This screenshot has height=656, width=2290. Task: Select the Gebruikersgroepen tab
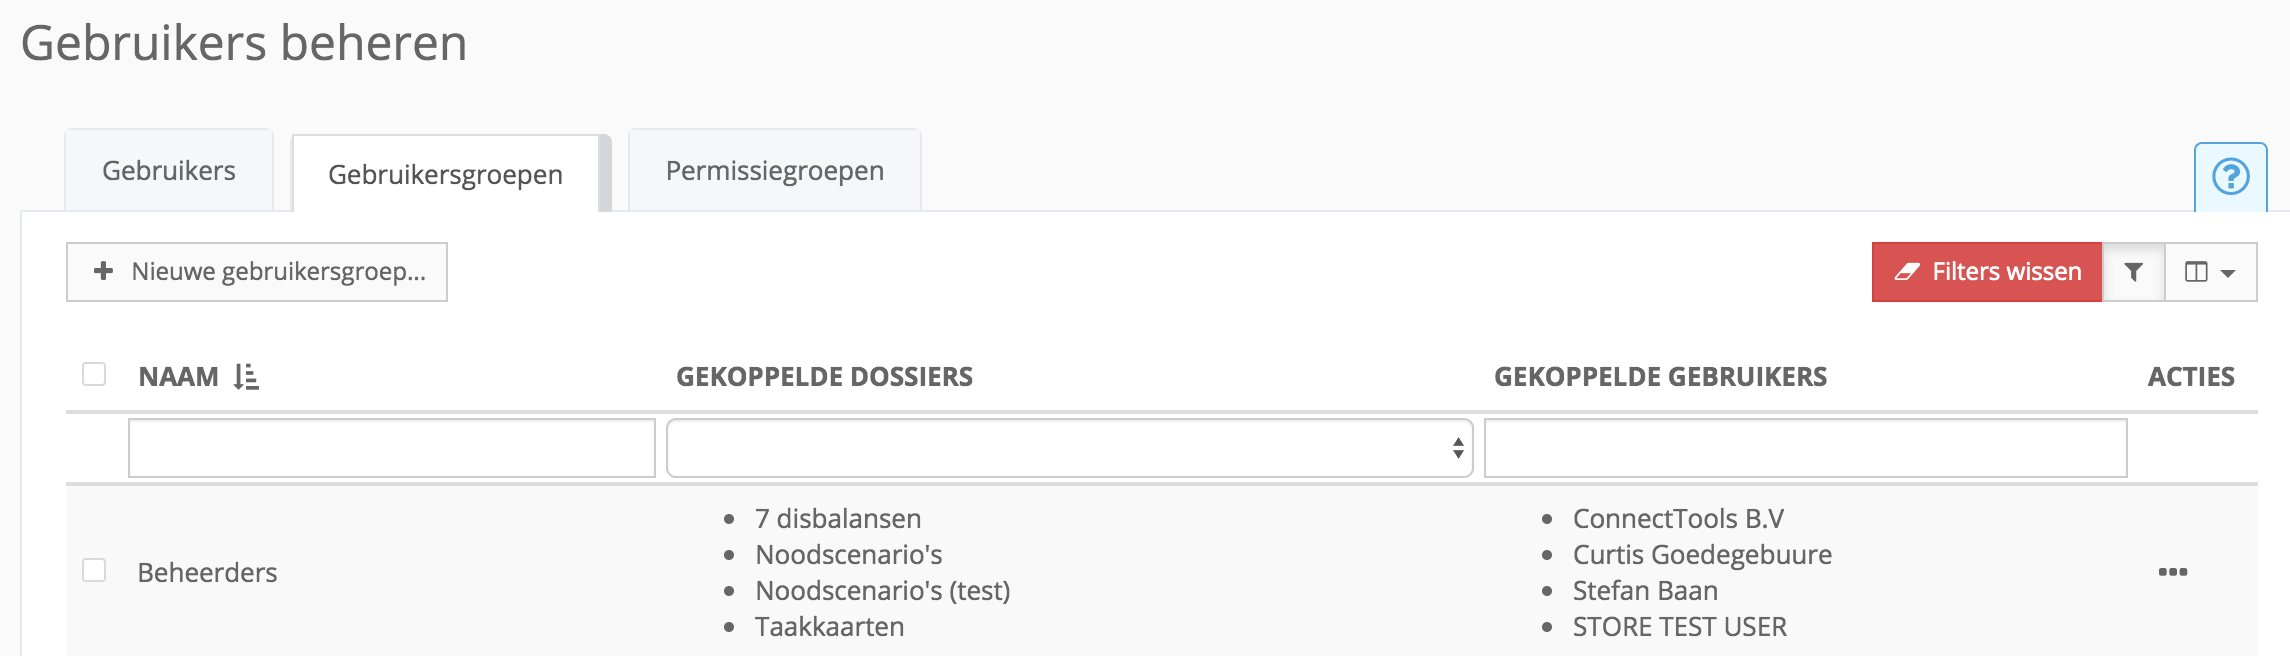coord(446,174)
